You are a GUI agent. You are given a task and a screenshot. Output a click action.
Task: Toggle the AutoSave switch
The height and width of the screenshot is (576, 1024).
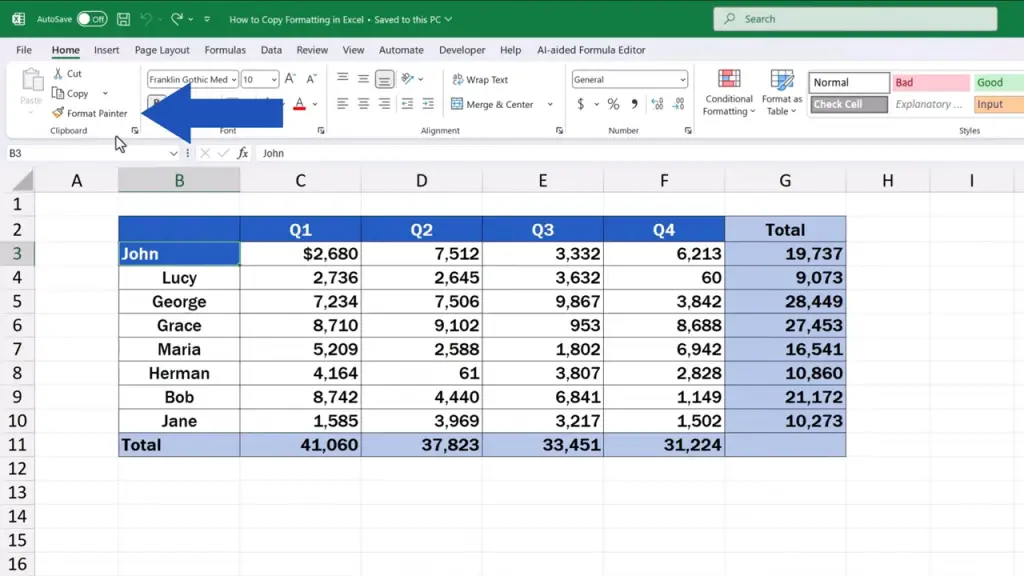(92, 19)
